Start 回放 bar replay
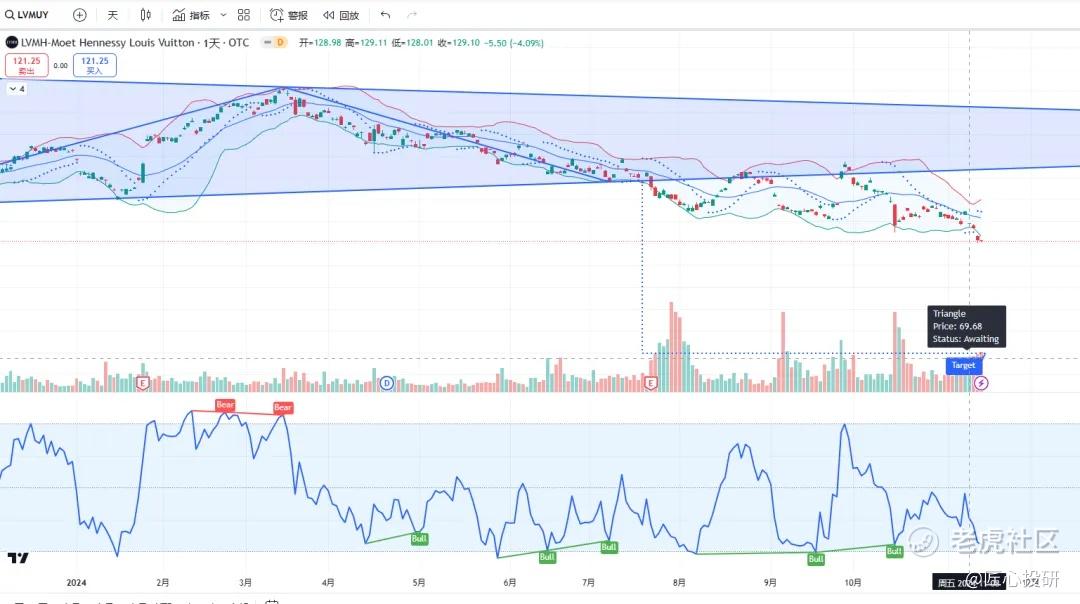Image resolution: width=1080 pixels, height=604 pixels. (x=341, y=14)
